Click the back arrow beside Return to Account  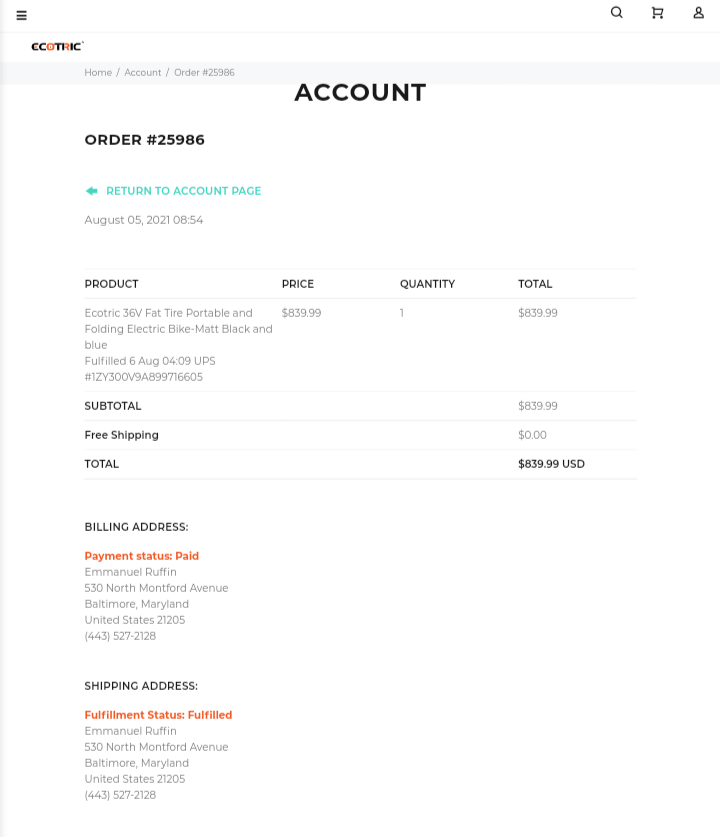91,191
